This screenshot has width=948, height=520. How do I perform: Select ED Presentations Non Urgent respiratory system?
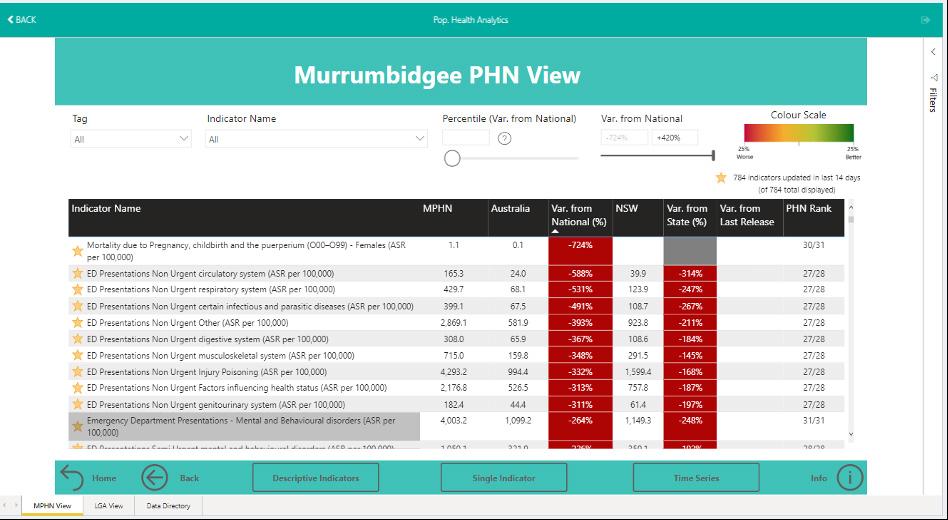pos(210,290)
